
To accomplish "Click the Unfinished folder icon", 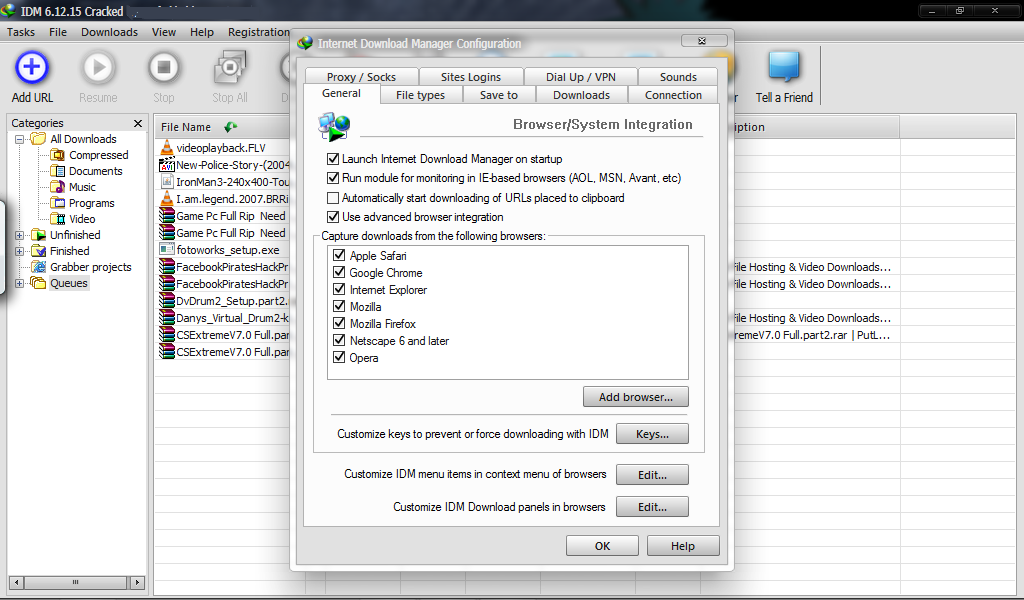I will point(39,235).
